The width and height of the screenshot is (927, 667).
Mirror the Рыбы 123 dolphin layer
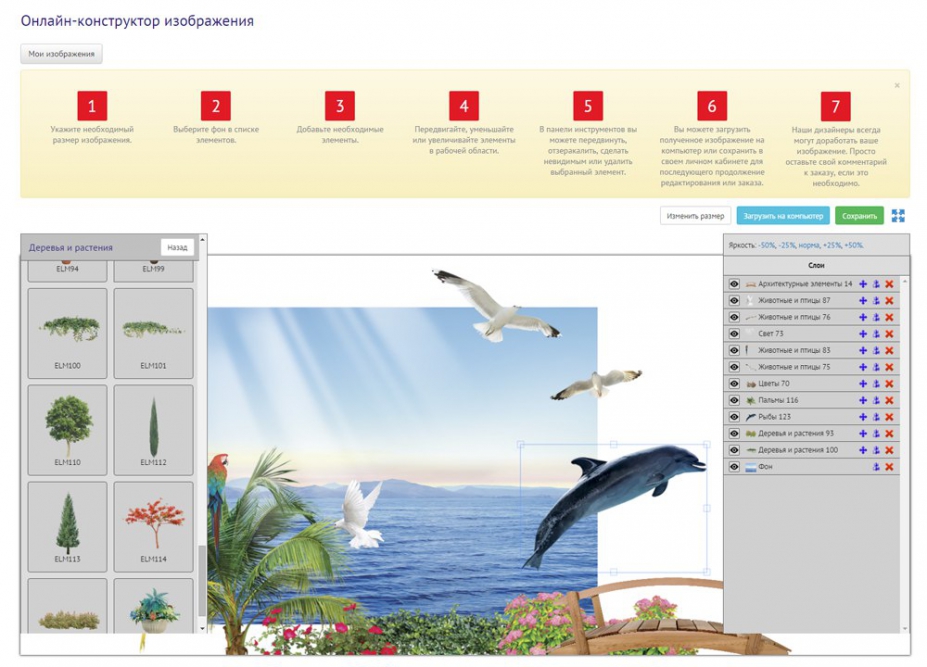point(876,416)
